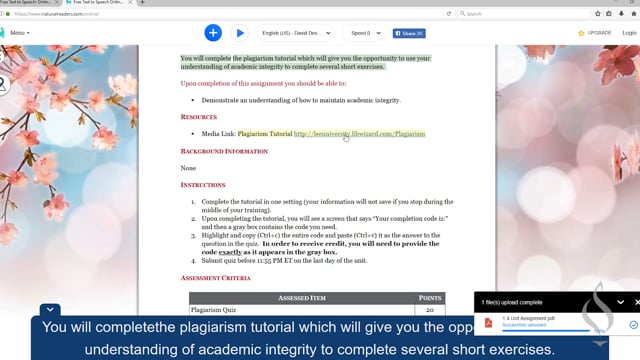Open a new browser tab with plus

click(142, 2)
